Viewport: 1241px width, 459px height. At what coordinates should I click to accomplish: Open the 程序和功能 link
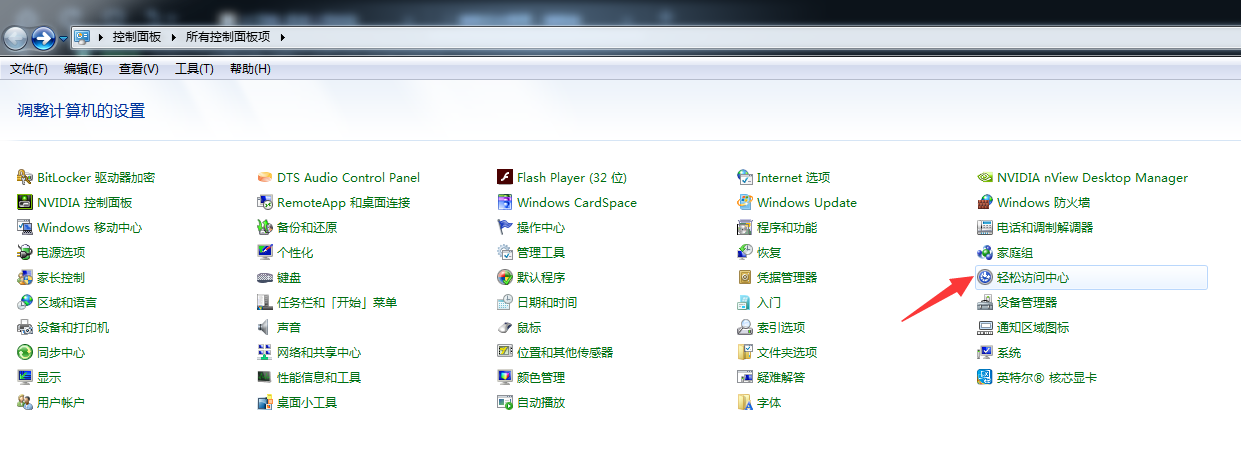click(787, 227)
